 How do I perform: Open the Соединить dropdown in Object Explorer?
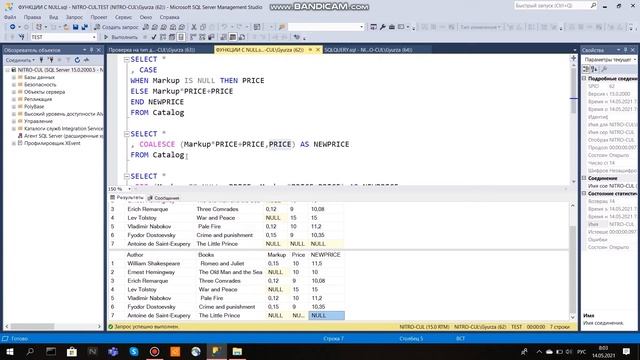(x=20, y=60)
